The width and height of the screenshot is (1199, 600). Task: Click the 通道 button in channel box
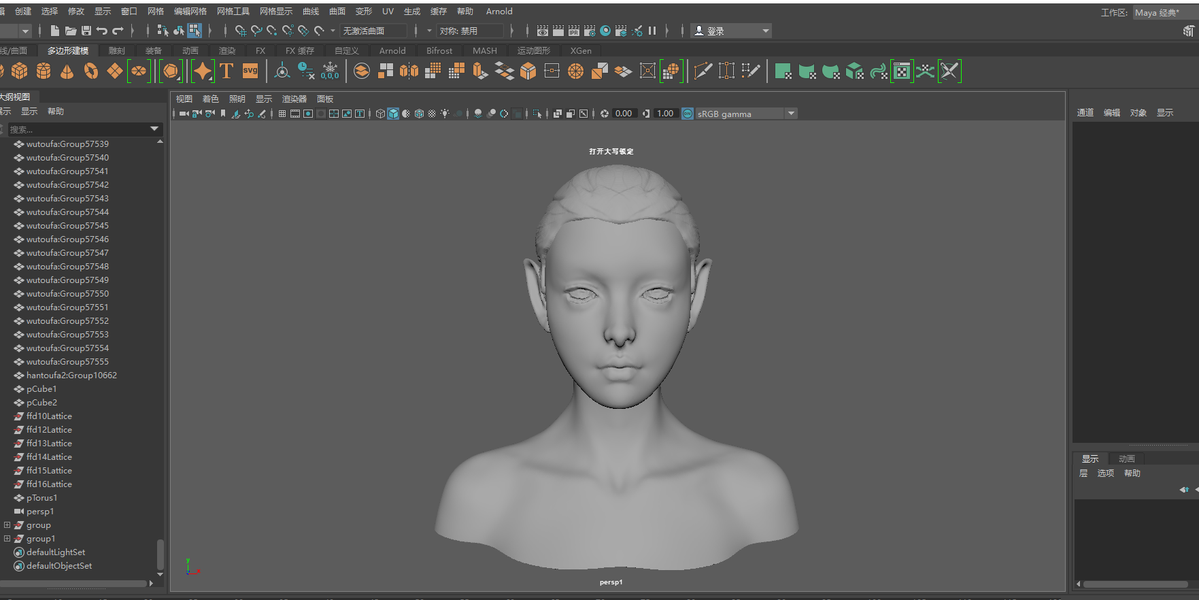coord(1085,113)
